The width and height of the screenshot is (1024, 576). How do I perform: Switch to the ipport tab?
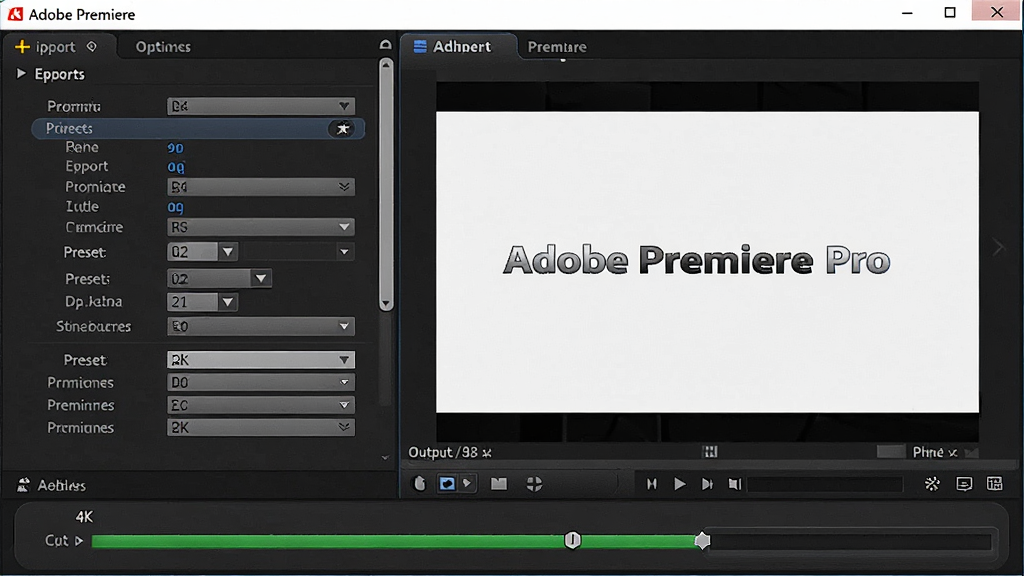click(x=59, y=46)
